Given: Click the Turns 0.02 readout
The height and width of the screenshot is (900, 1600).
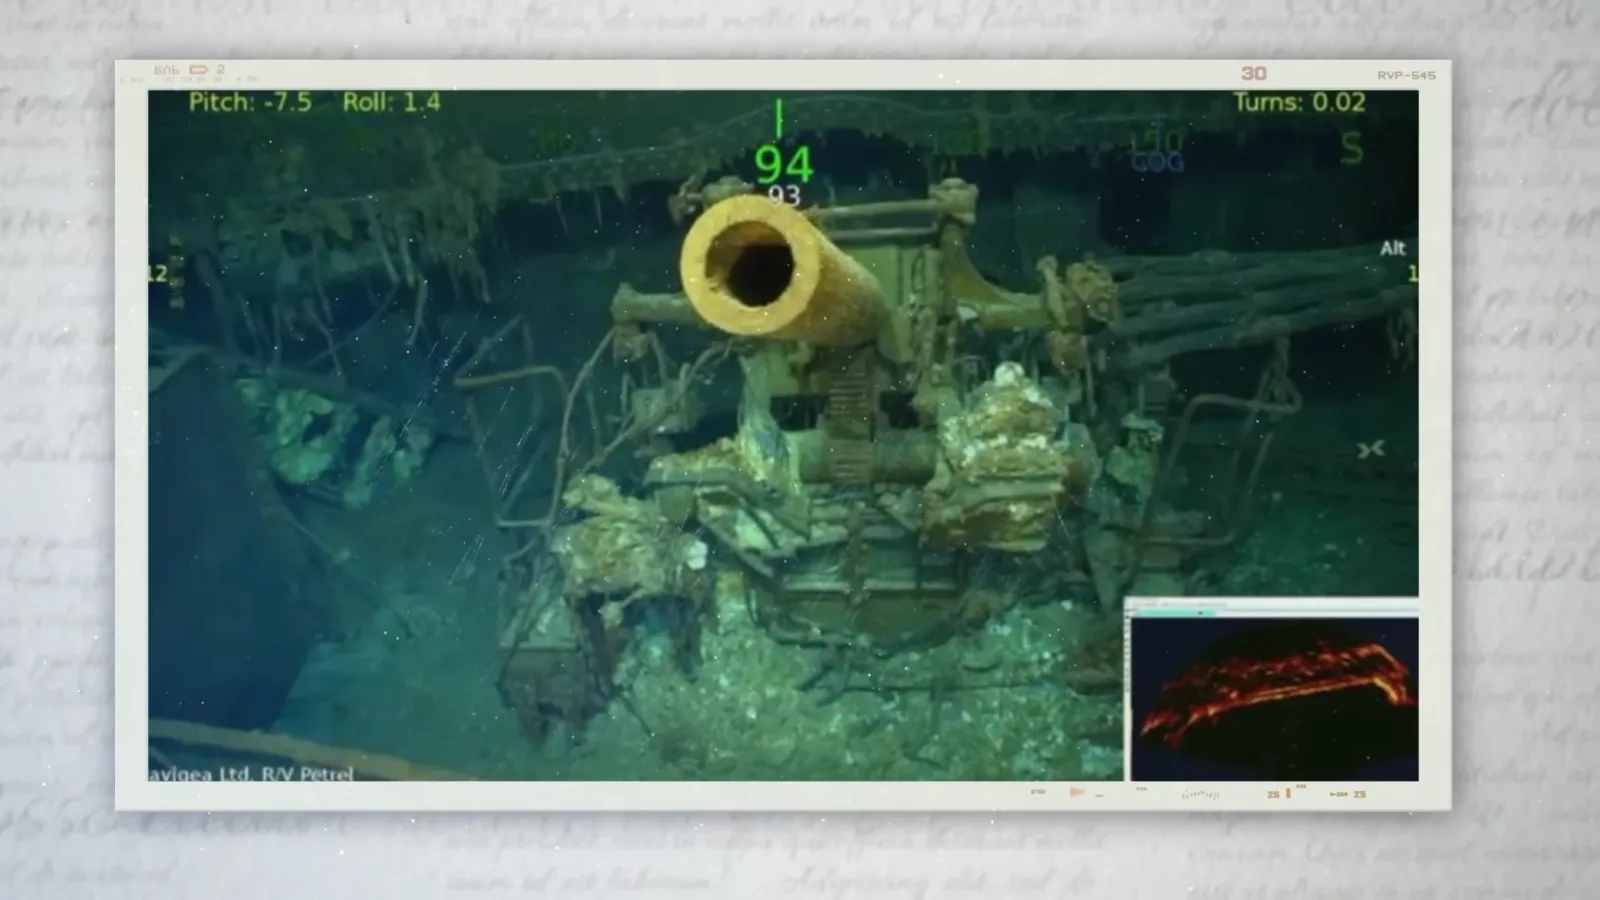Looking at the screenshot, I should [1298, 102].
